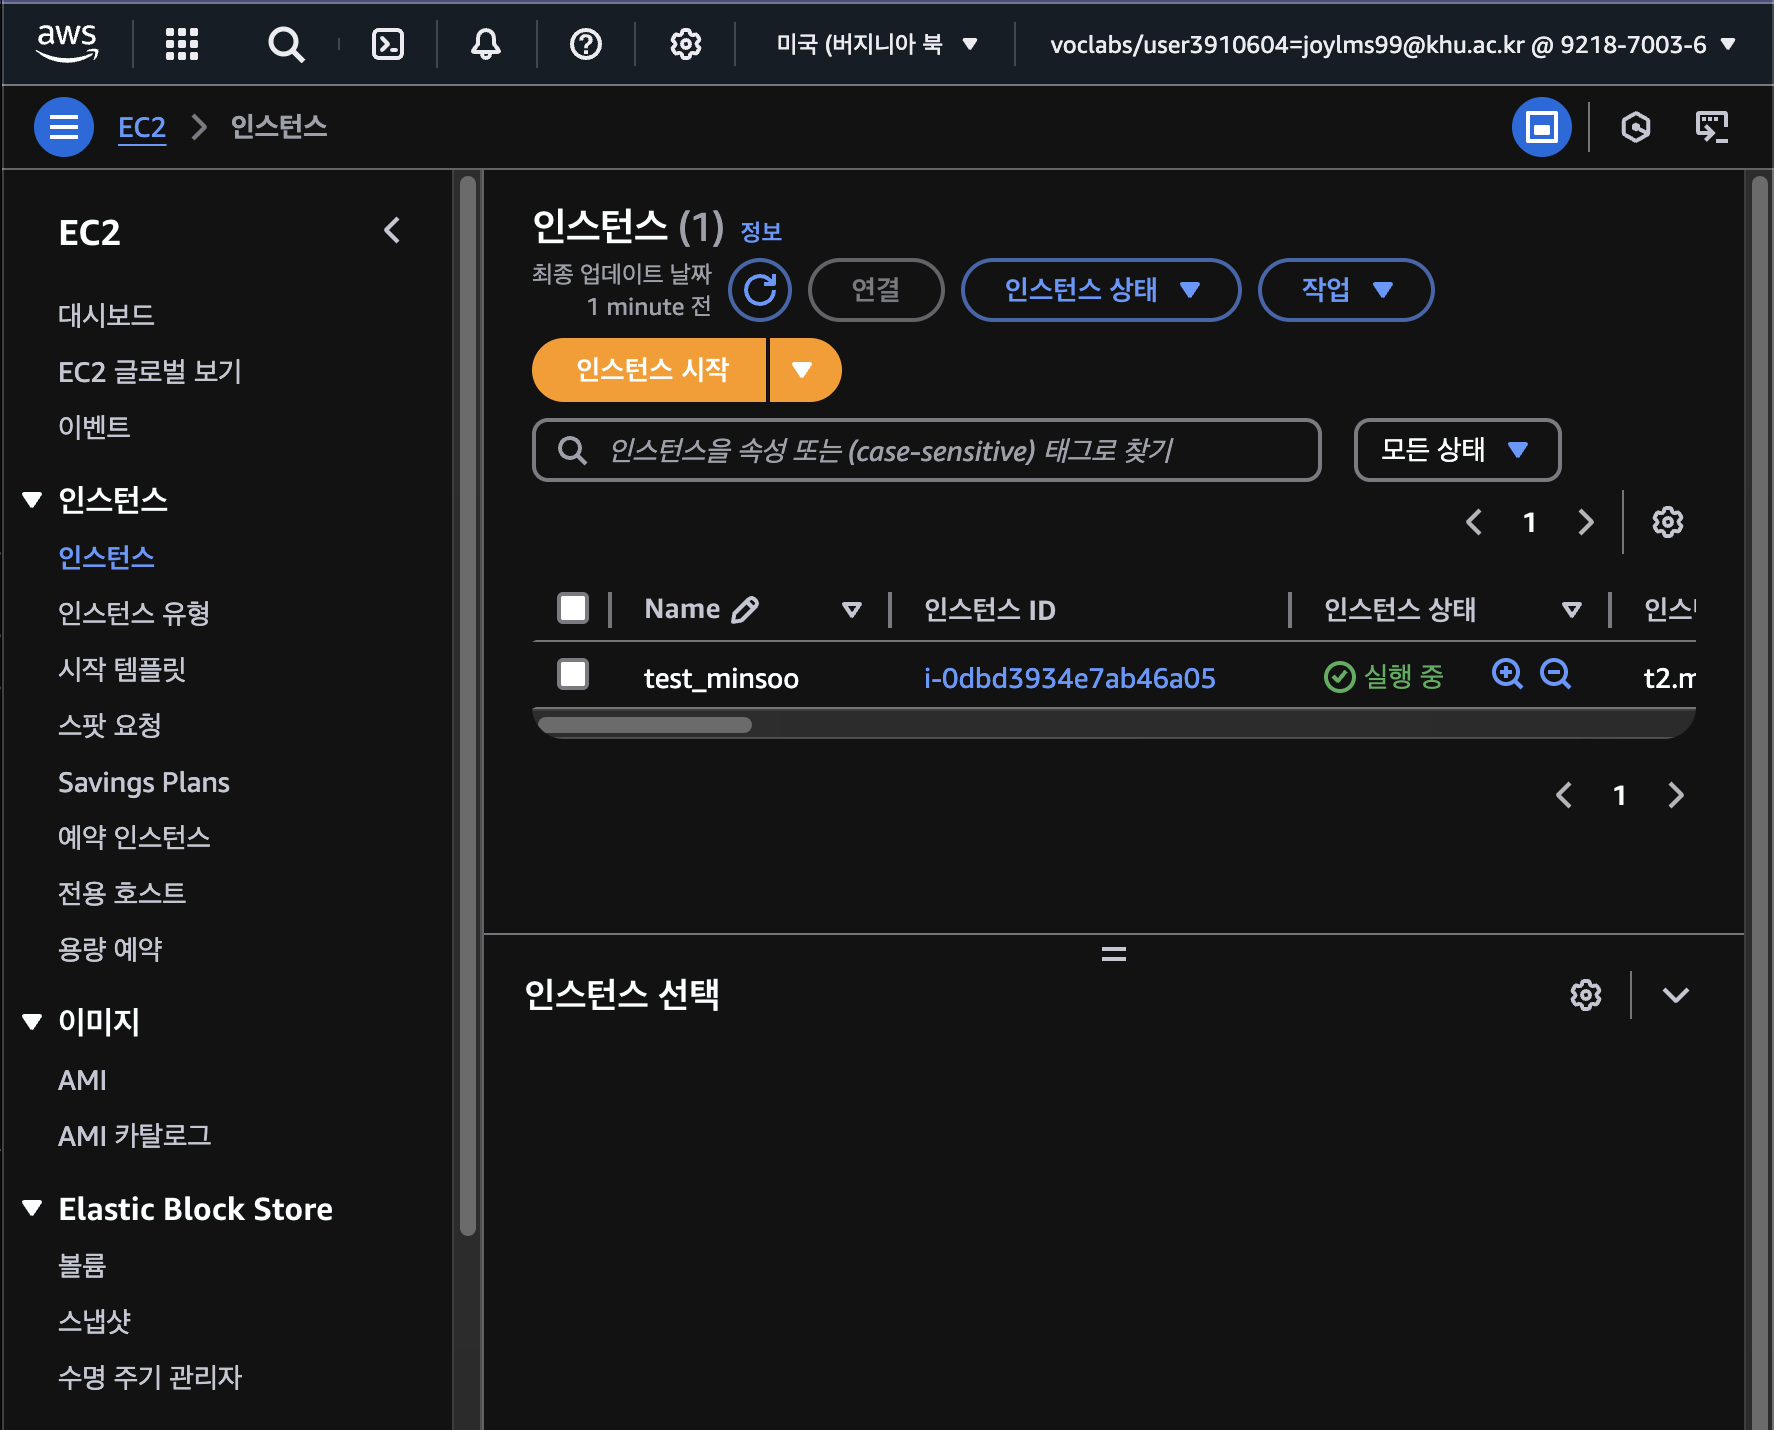Refresh the instance list
The height and width of the screenshot is (1430, 1774).
pyautogui.click(x=760, y=290)
